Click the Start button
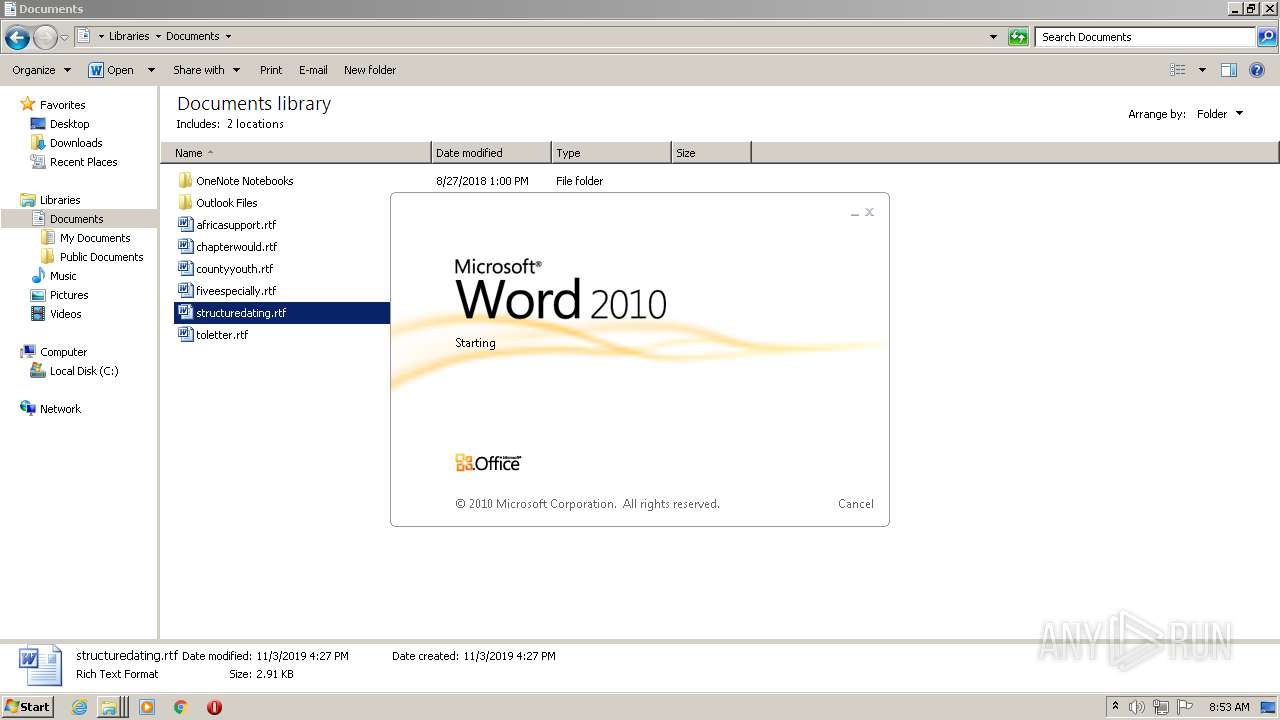The image size is (1280, 720). [x=27, y=706]
